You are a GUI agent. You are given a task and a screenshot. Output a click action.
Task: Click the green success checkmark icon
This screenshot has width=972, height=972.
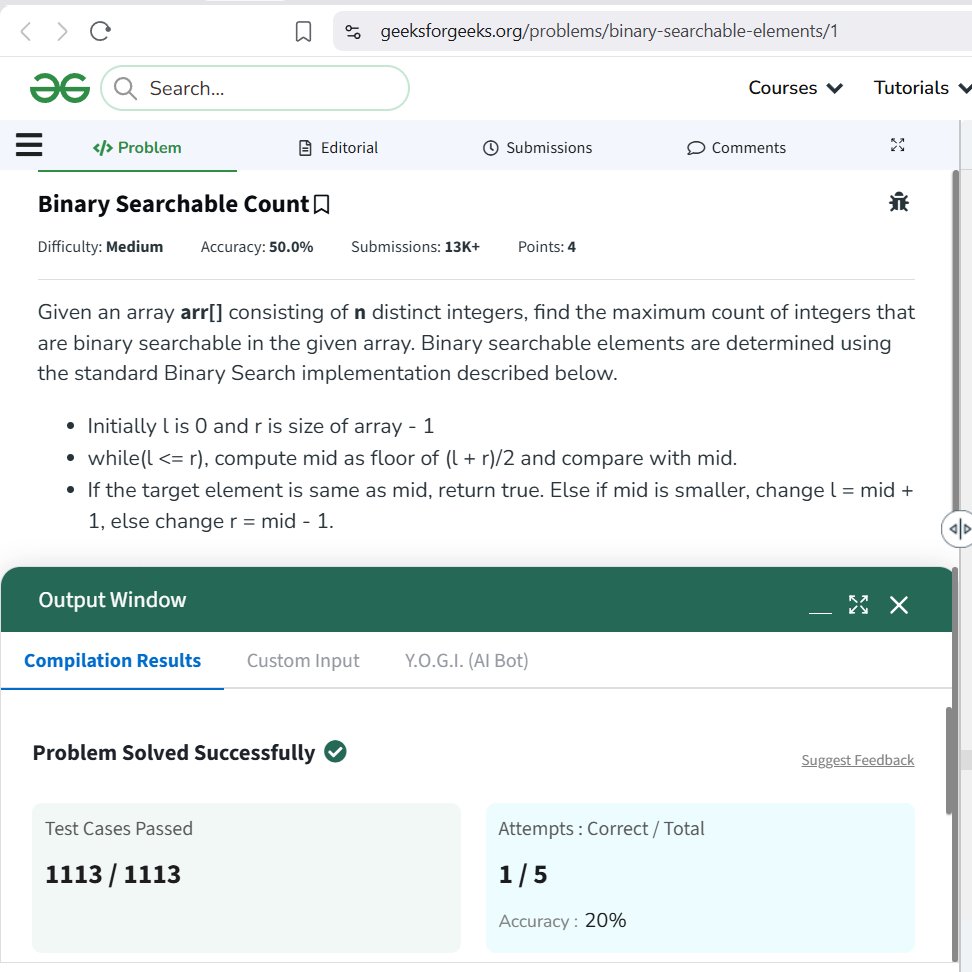click(335, 751)
